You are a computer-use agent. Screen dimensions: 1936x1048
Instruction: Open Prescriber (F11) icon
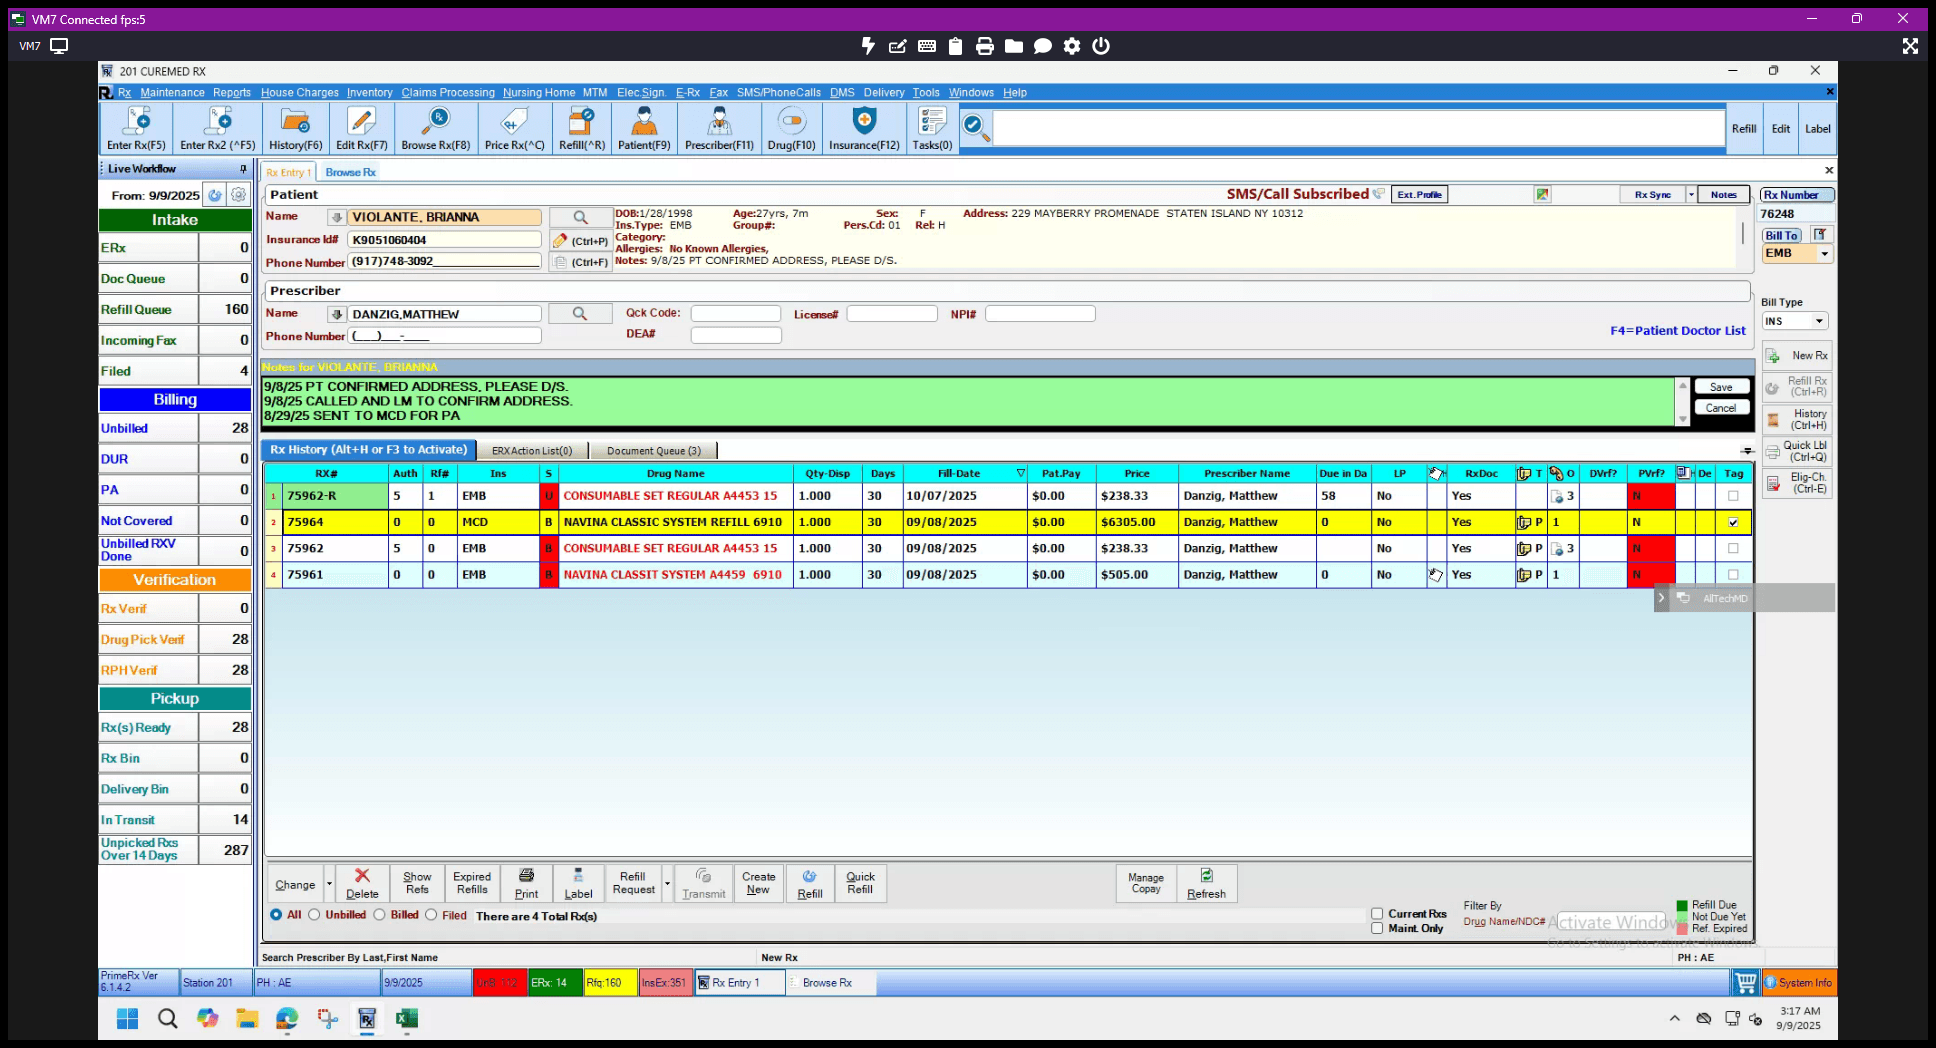click(x=719, y=129)
